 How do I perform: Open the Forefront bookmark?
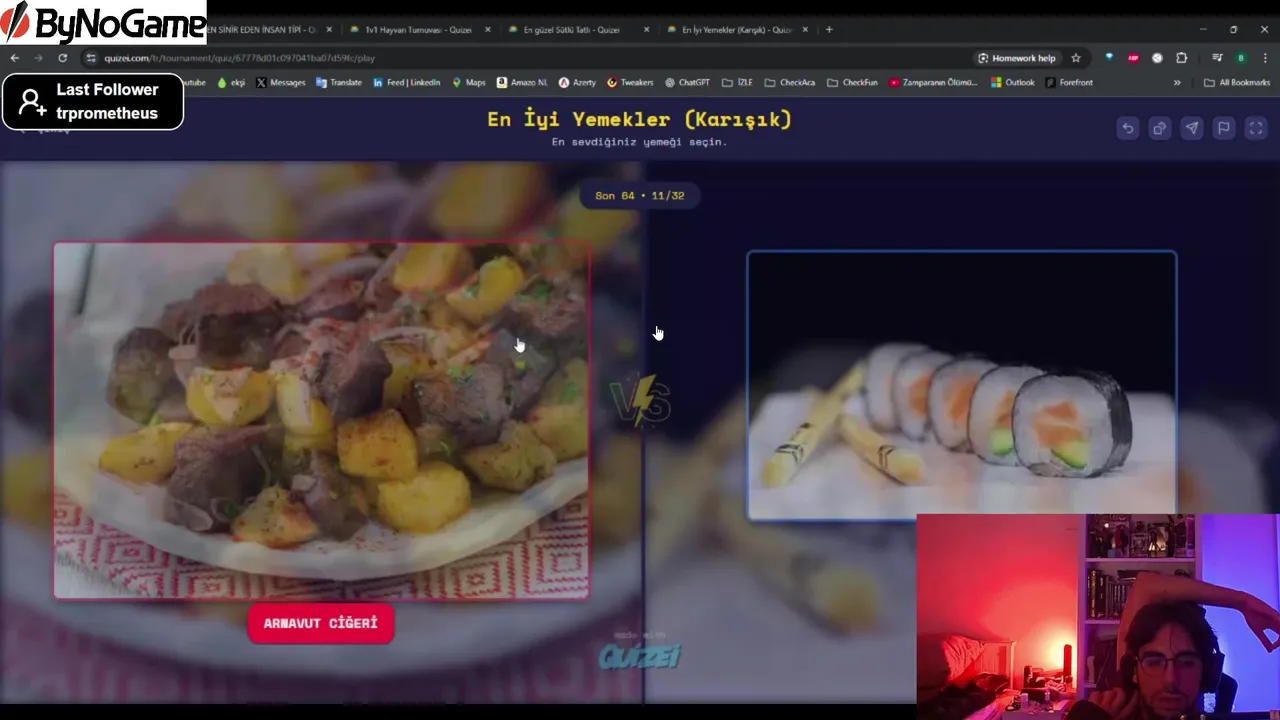click(1069, 82)
